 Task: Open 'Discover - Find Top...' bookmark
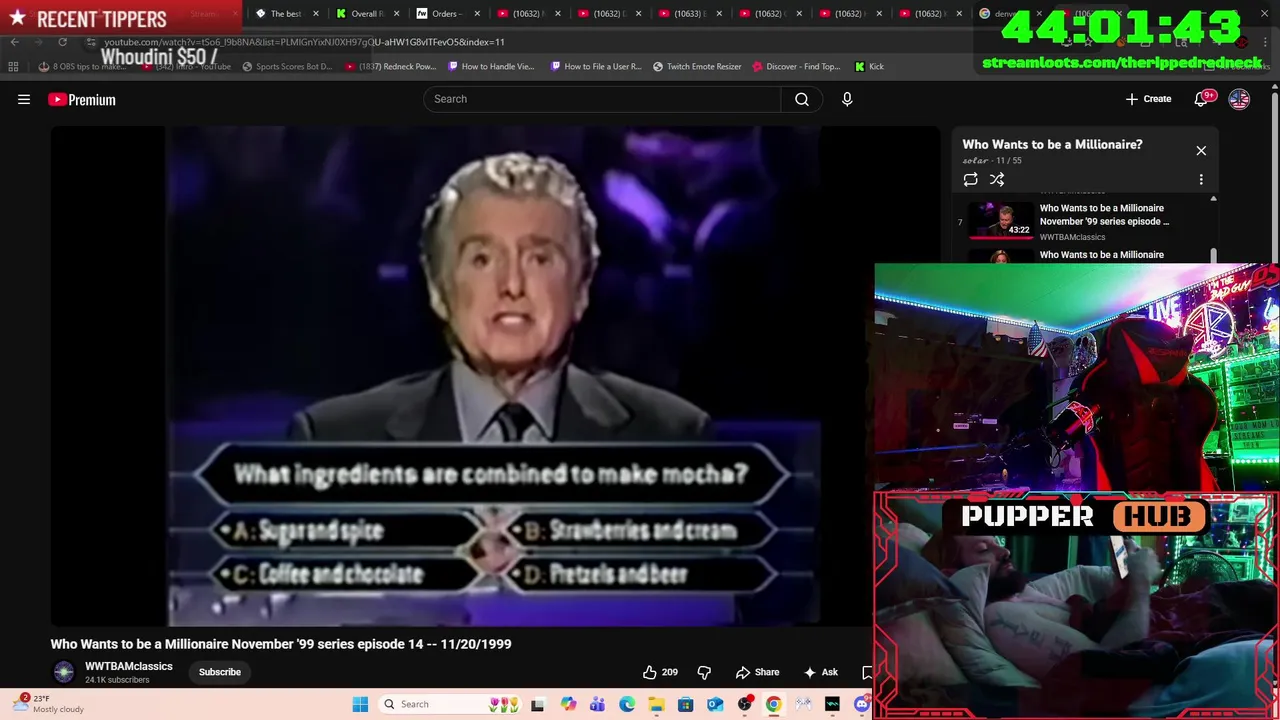coord(796,67)
